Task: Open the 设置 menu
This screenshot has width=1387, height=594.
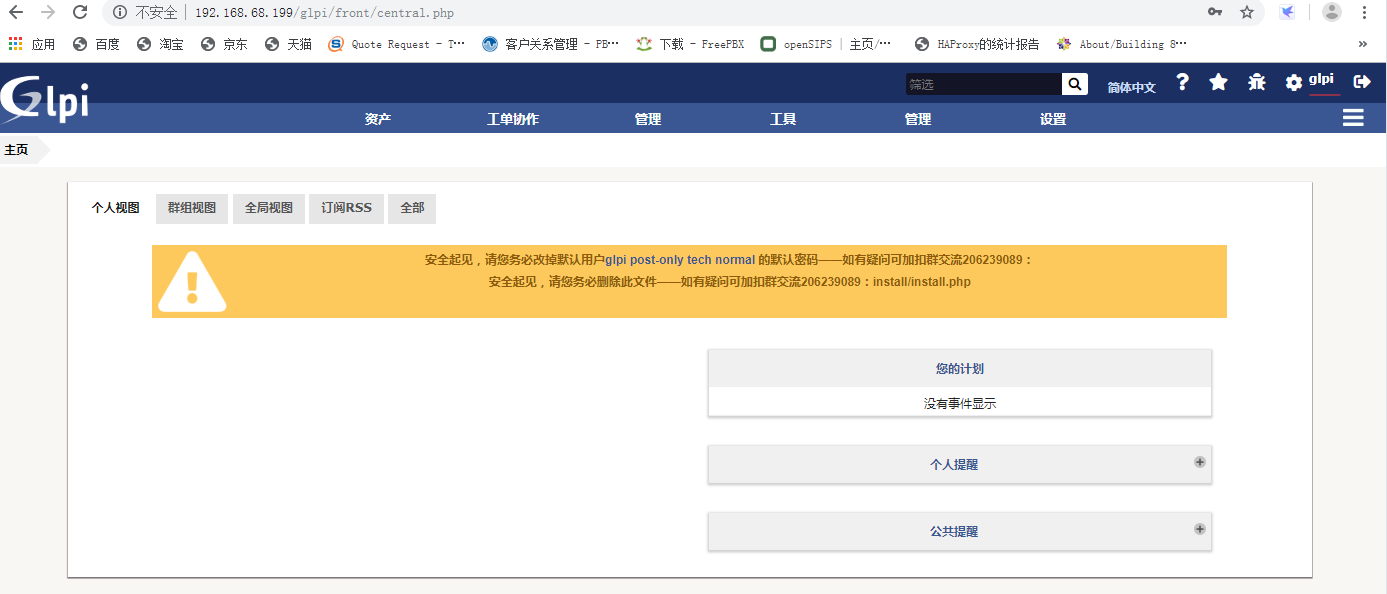Action: click(x=1052, y=119)
